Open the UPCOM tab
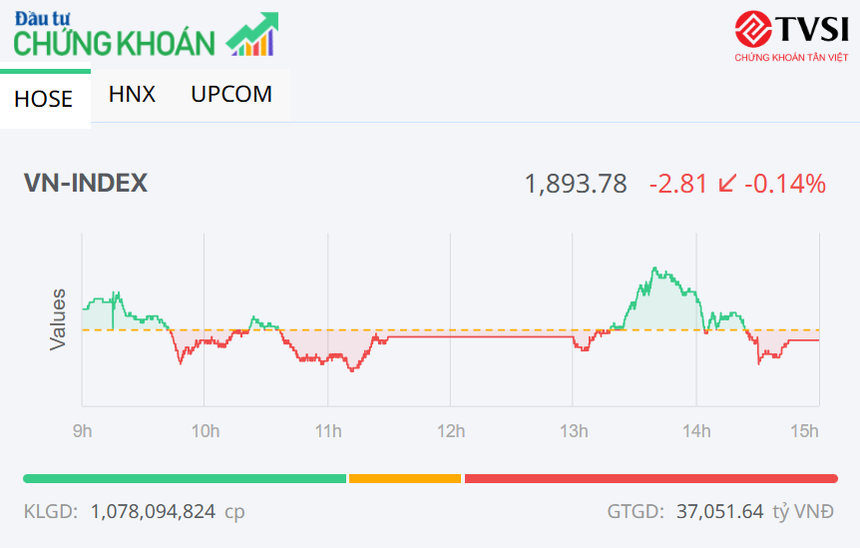 pyautogui.click(x=231, y=94)
